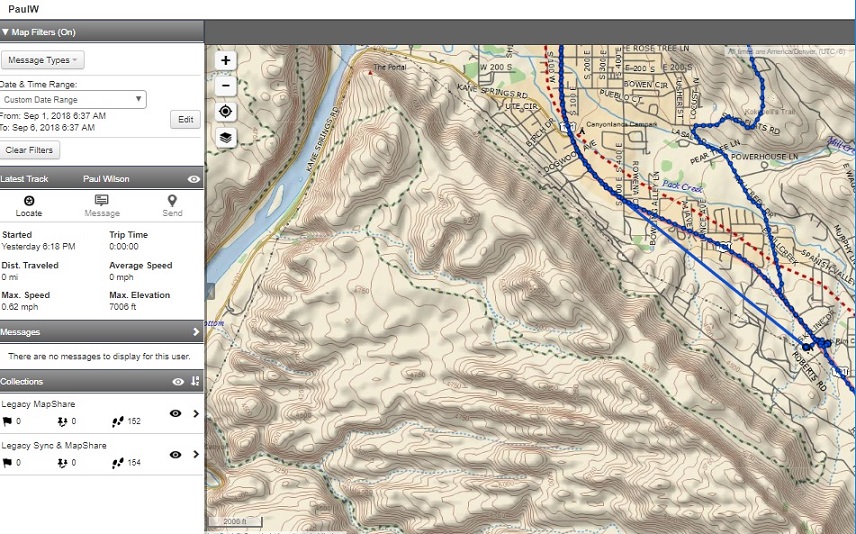Viewport: 856px width, 534px height.
Task: Toggle visibility for all Collections
Action: coord(178,381)
